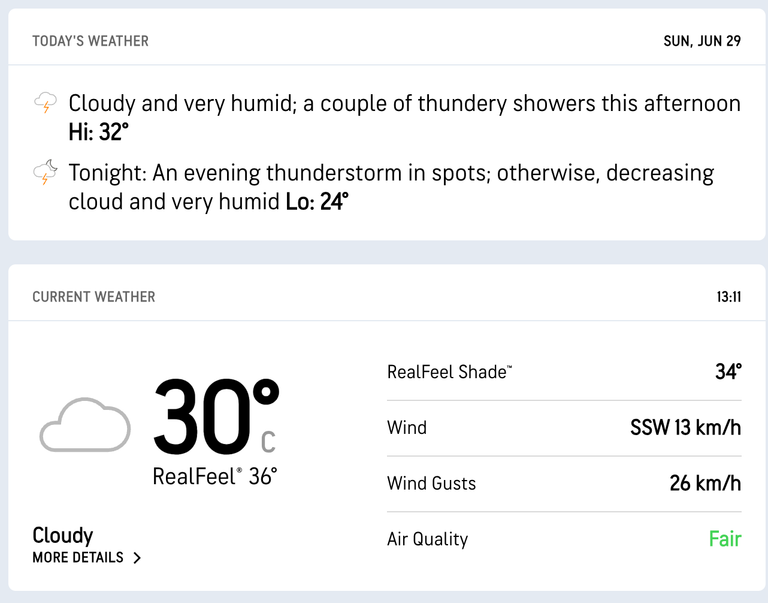768x603 pixels.
Task: Click the Hi: 32° forecast text
Action: [99, 132]
